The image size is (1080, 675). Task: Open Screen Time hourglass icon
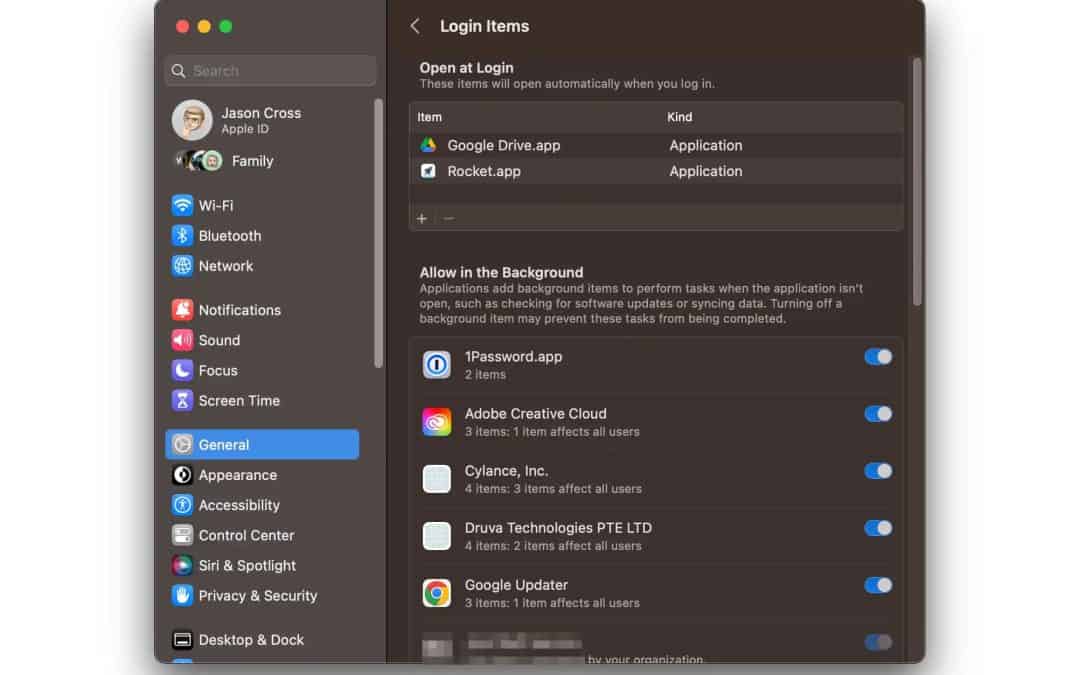tap(182, 400)
